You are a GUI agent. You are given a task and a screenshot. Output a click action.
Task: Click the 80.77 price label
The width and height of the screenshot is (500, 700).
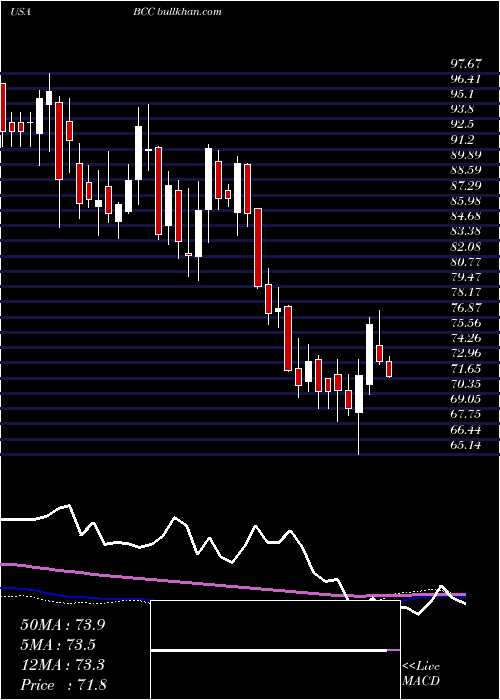point(466,262)
